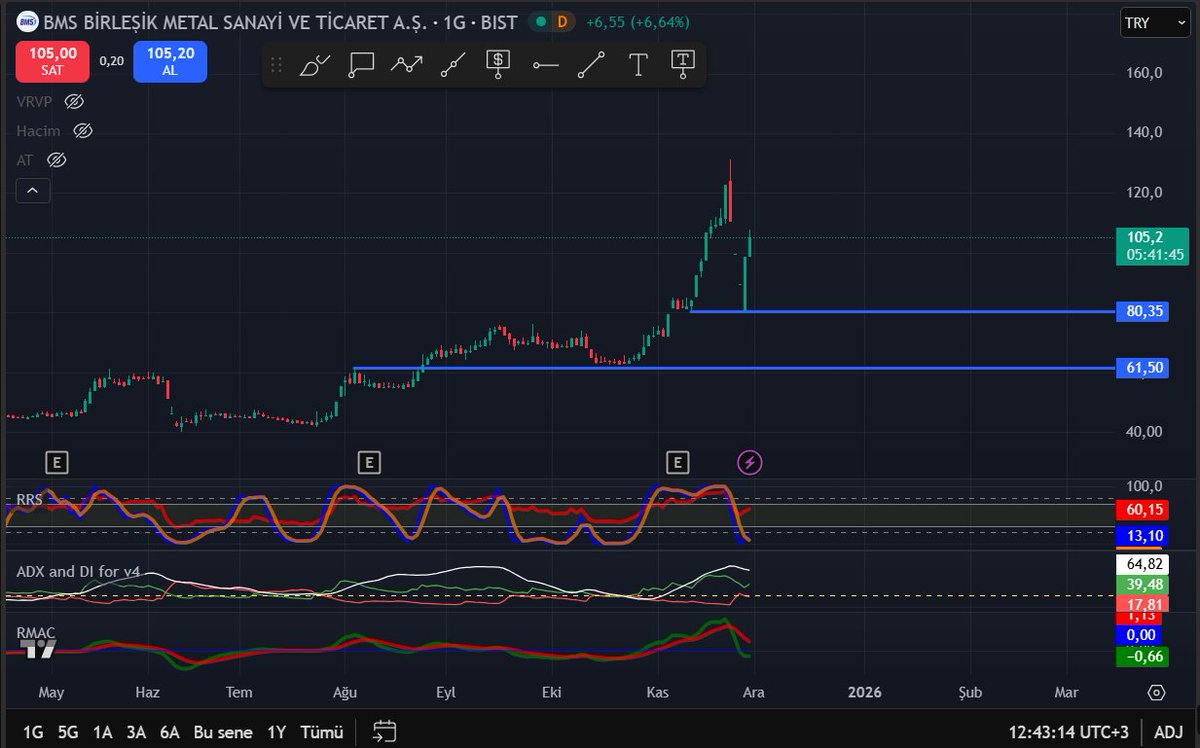Grab the drawing toolbar drag handle
This screenshot has width=1200, height=748.
[x=277, y=65]
